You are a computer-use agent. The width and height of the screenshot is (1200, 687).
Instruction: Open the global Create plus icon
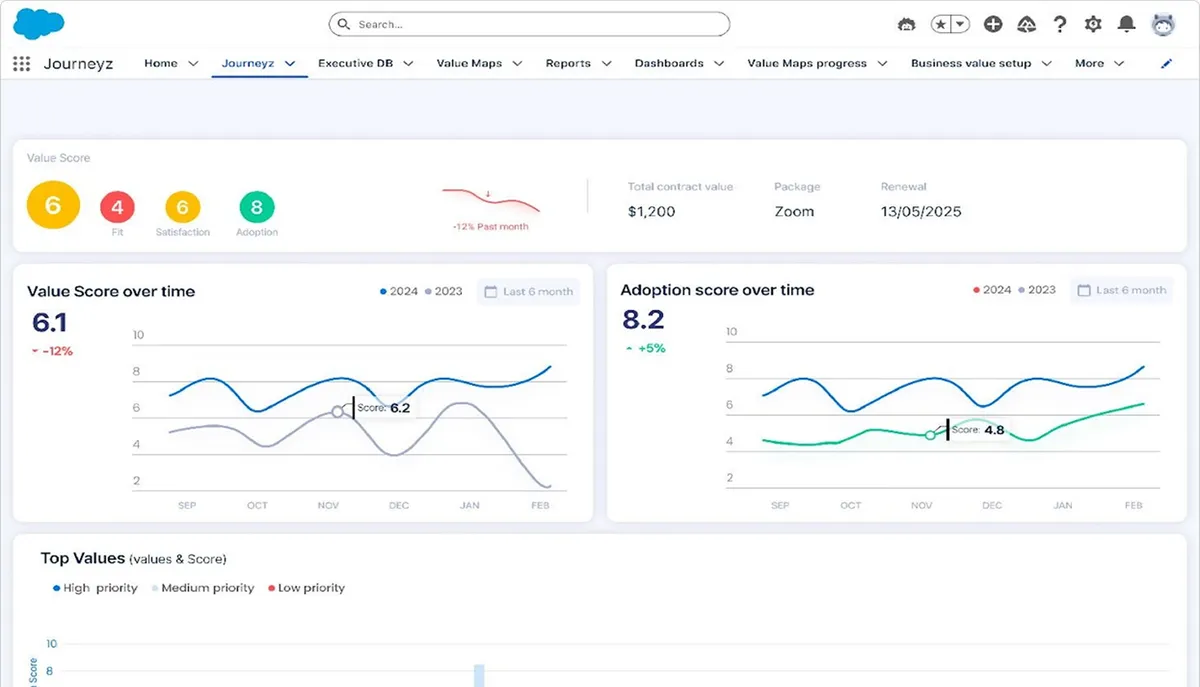993,24
